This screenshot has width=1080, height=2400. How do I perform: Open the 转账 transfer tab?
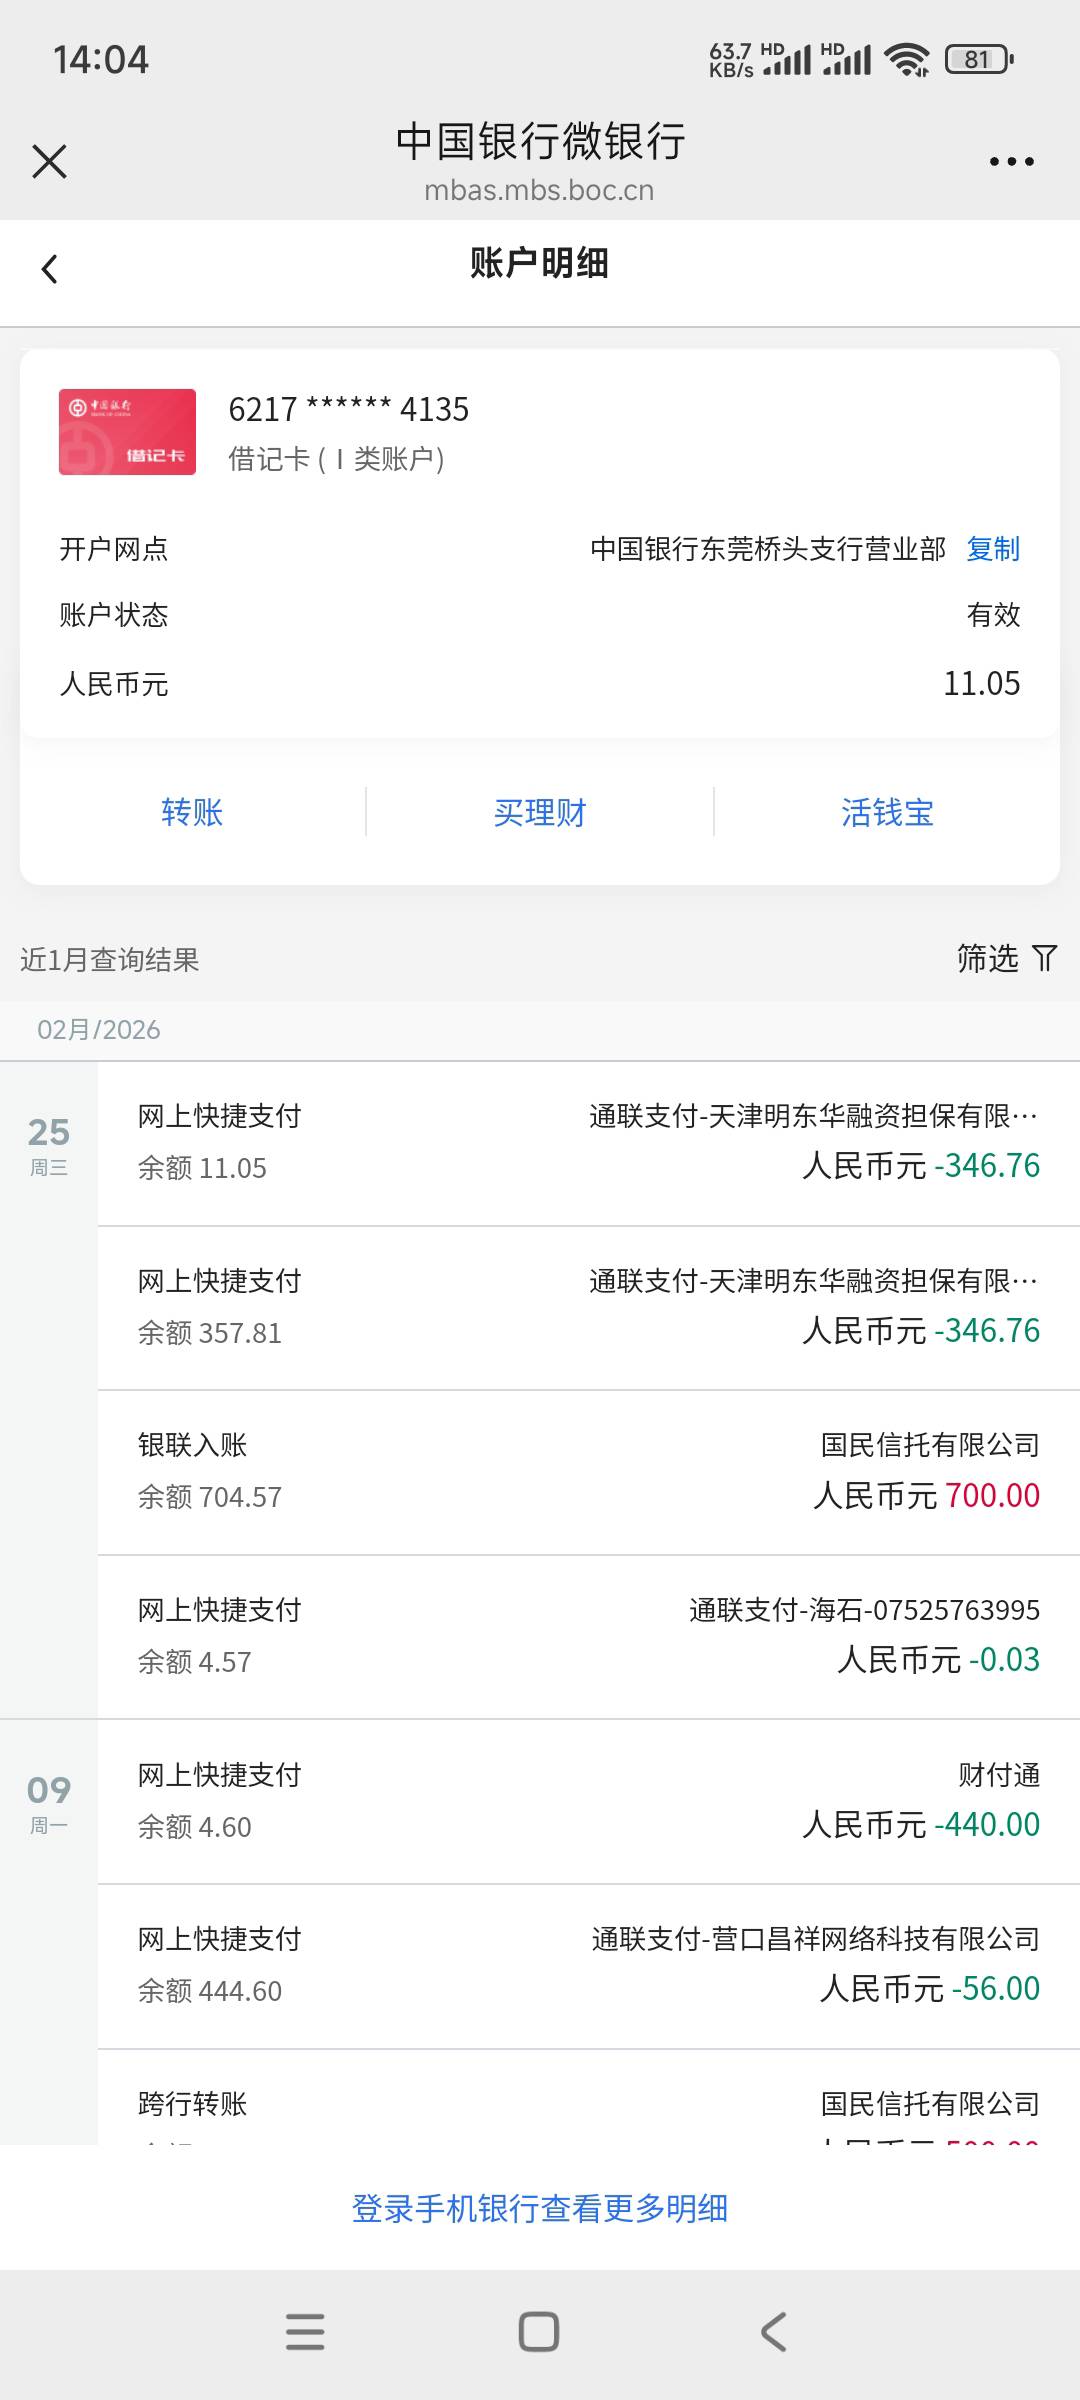point(192,812)
